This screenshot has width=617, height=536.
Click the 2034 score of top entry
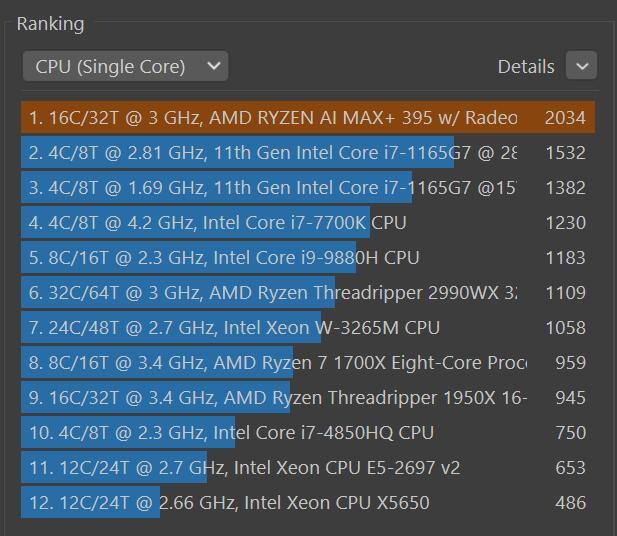565,118
